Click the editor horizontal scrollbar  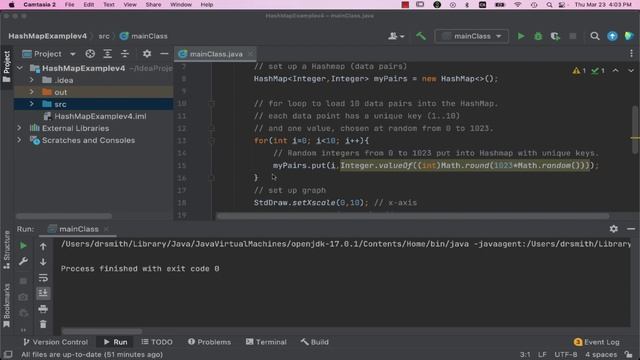point(412,216)
